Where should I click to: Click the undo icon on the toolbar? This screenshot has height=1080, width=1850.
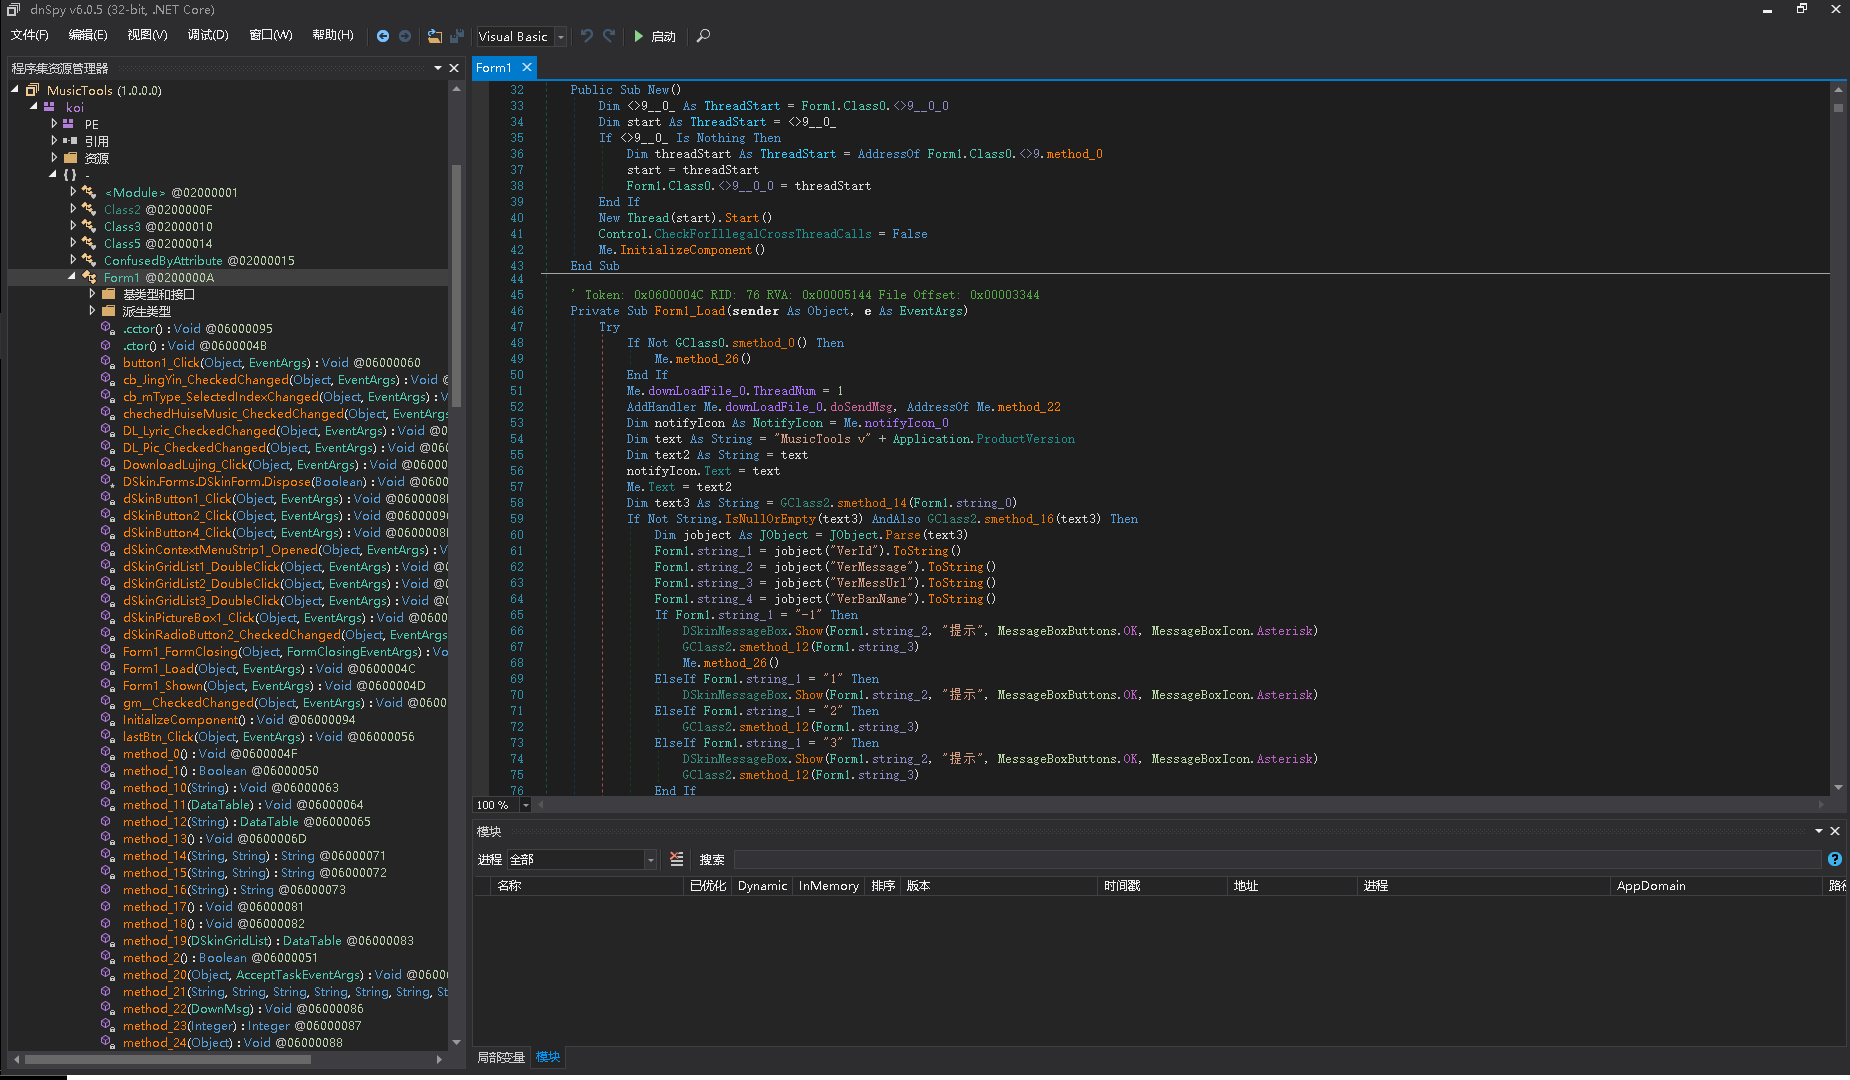pyautogui.click(x=586, y=36)
